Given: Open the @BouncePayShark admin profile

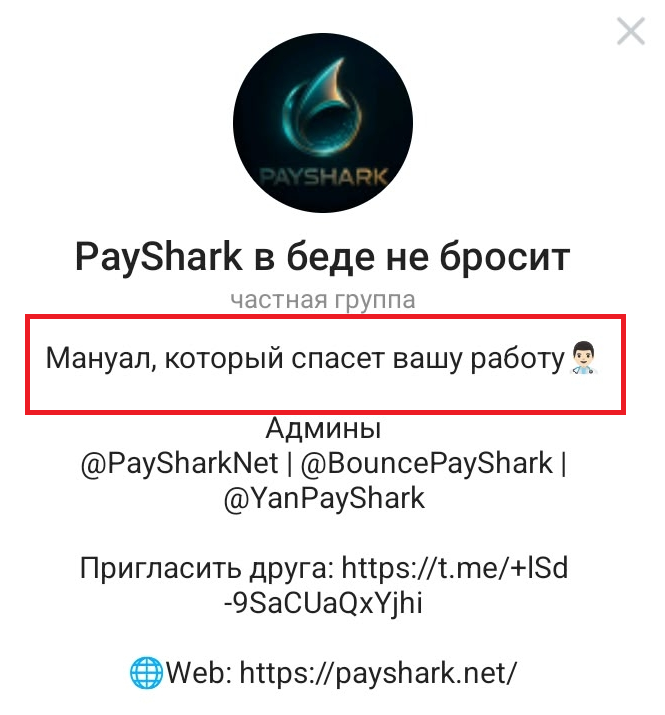Looking at the screenshot, I should tap(426, 463).
